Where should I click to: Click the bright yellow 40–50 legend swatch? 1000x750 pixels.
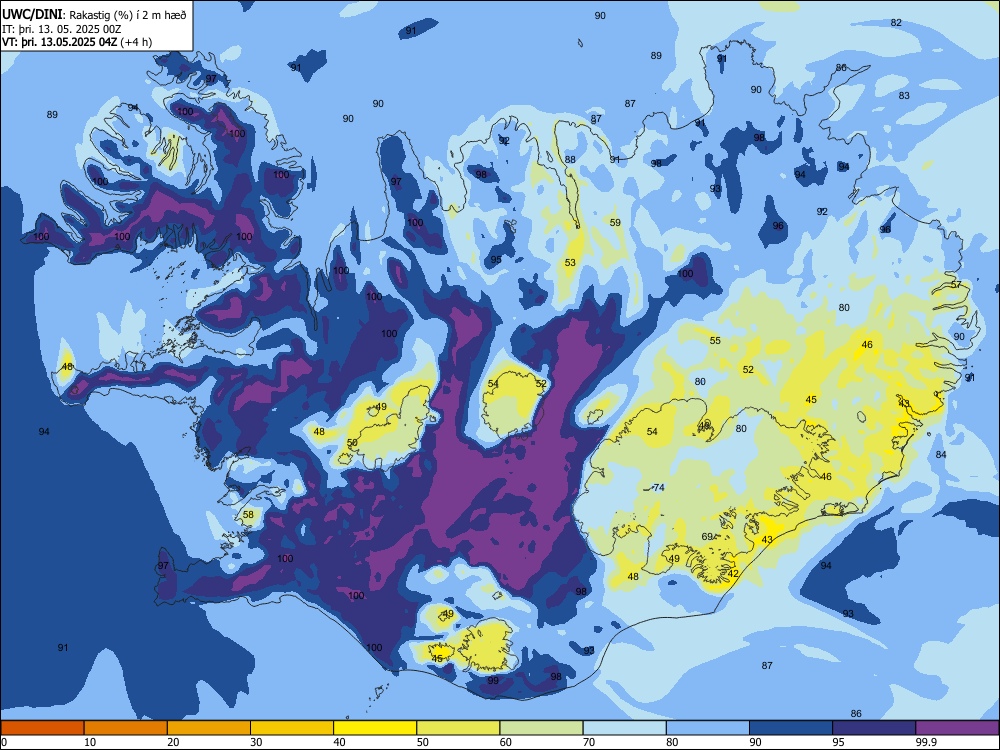pos(375,728)
